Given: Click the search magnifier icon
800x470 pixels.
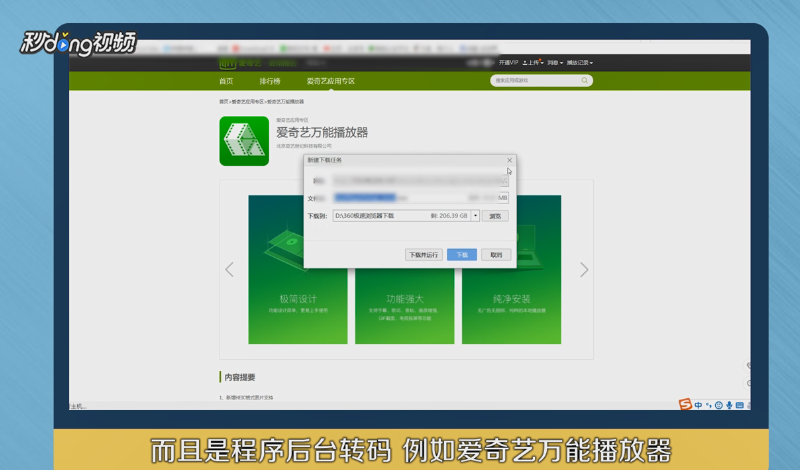Looking at the screenshot, I should tap(584, 81).
